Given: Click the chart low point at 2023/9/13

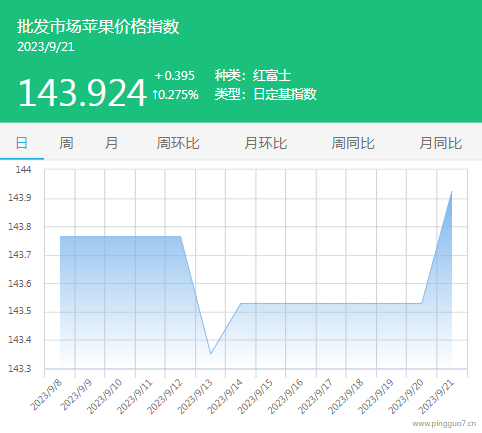Looking at the screenshot, I should point(211,353).
